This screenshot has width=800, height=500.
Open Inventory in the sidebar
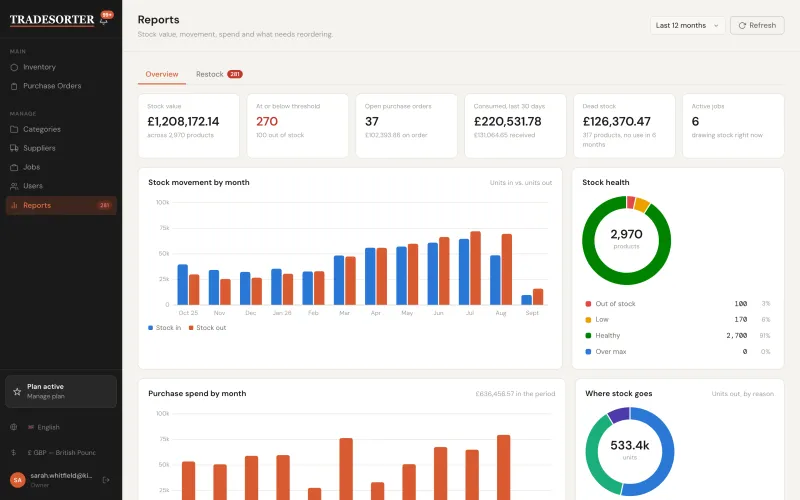tap(61, 67)
